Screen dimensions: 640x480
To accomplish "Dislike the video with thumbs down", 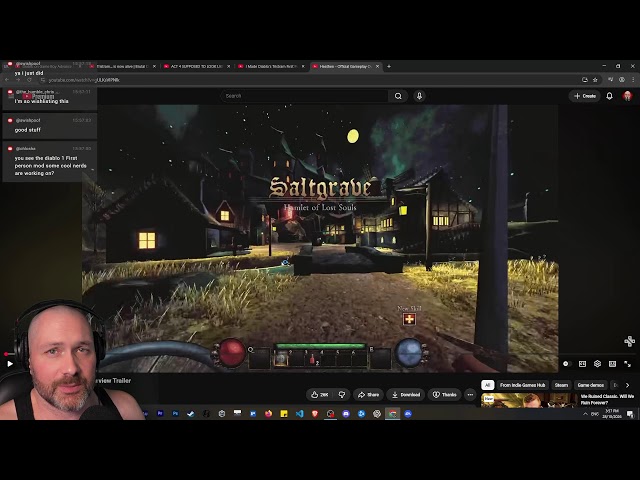I will point(342,395).
